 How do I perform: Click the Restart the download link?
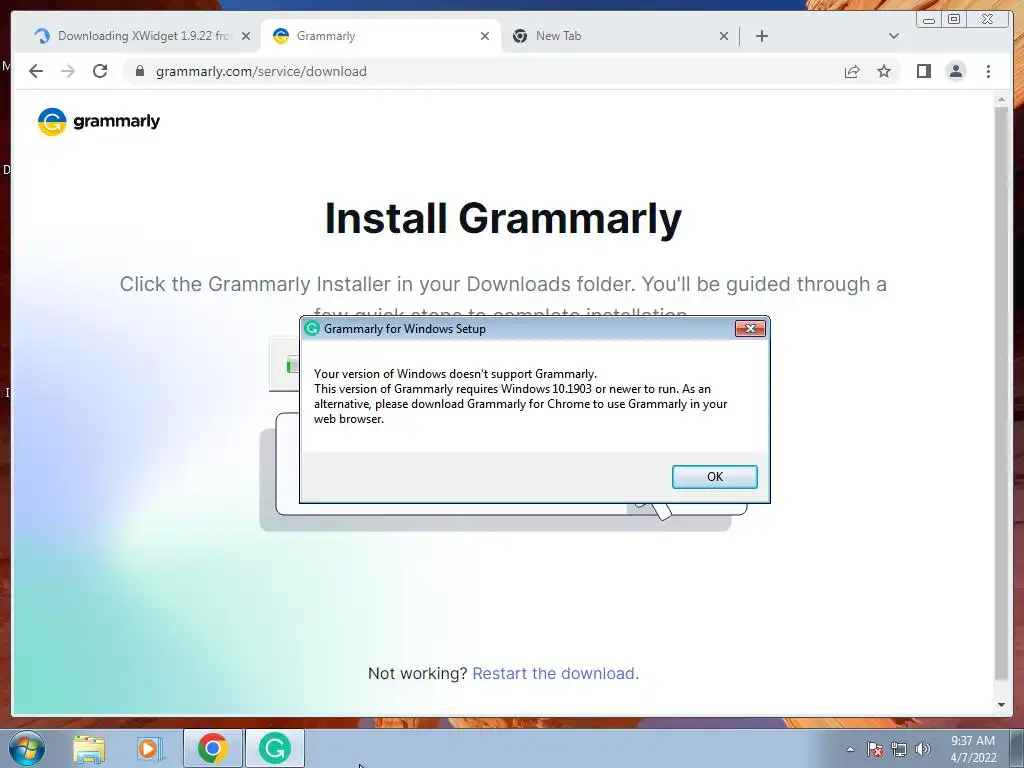(x=555, y=673)
